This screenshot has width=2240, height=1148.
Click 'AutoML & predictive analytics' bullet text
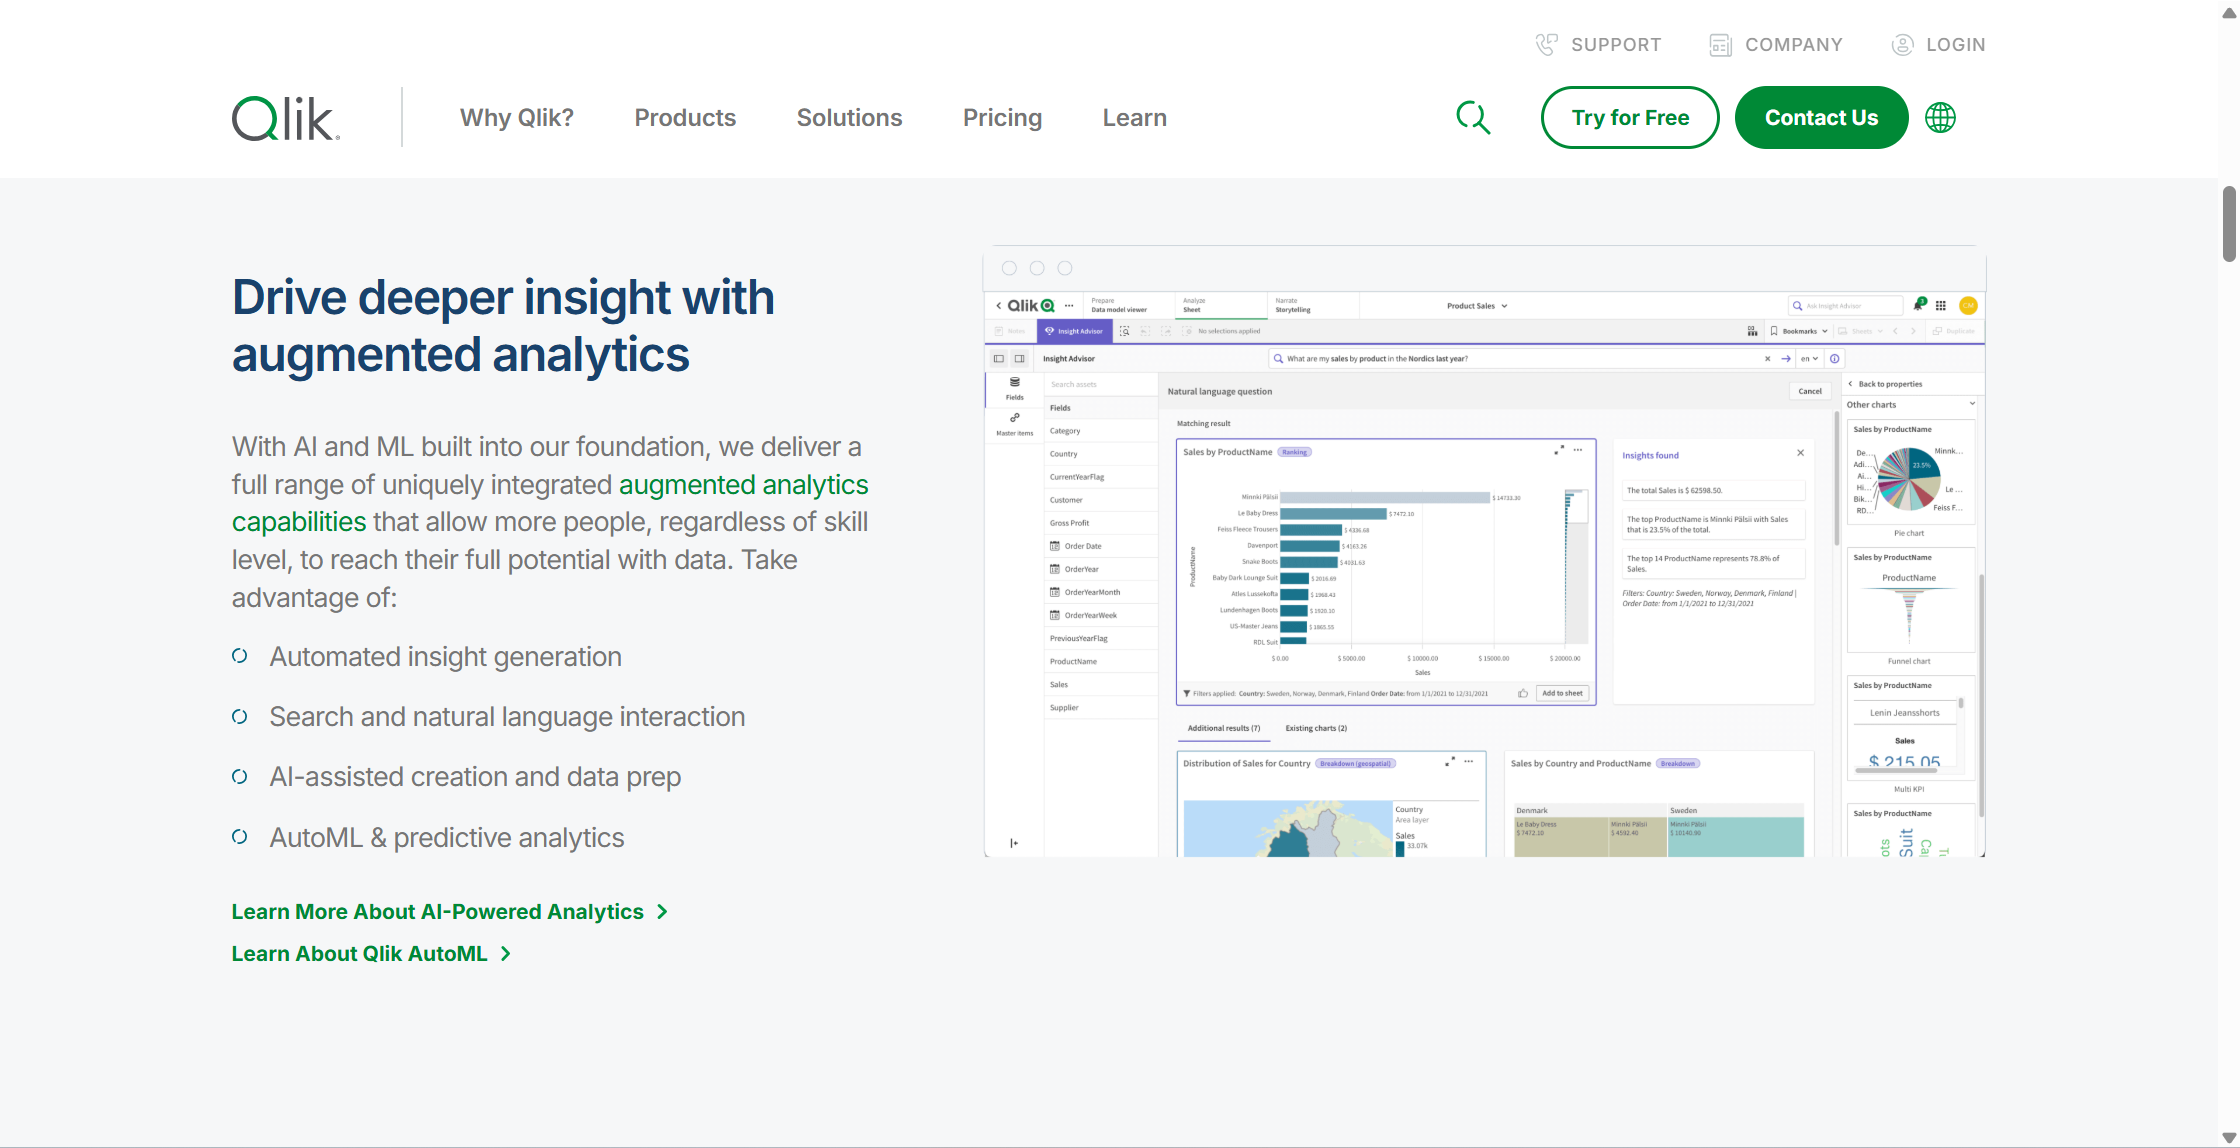(446, 838)
